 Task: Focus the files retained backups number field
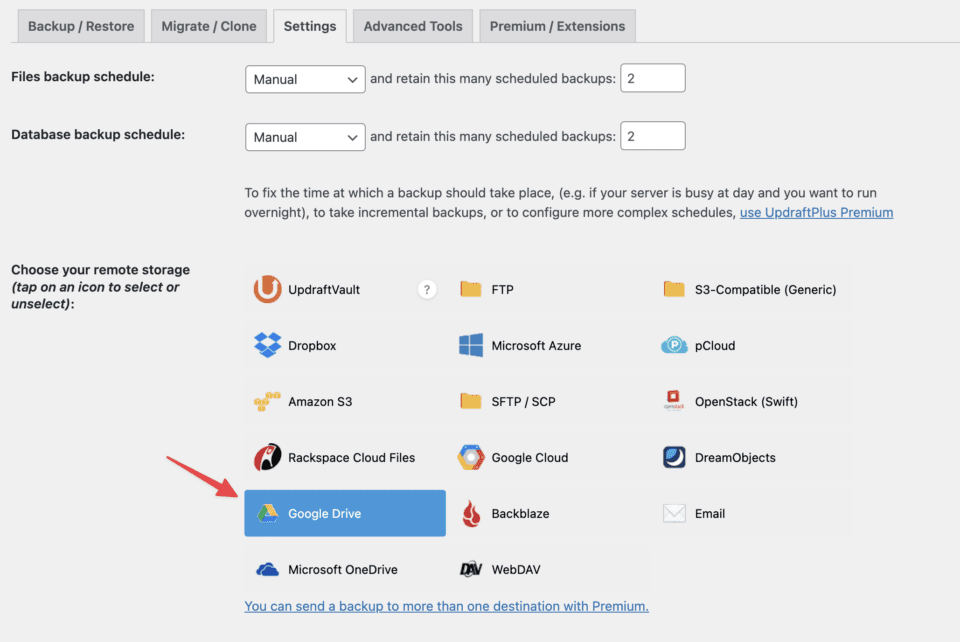click(x=653, y=78)
